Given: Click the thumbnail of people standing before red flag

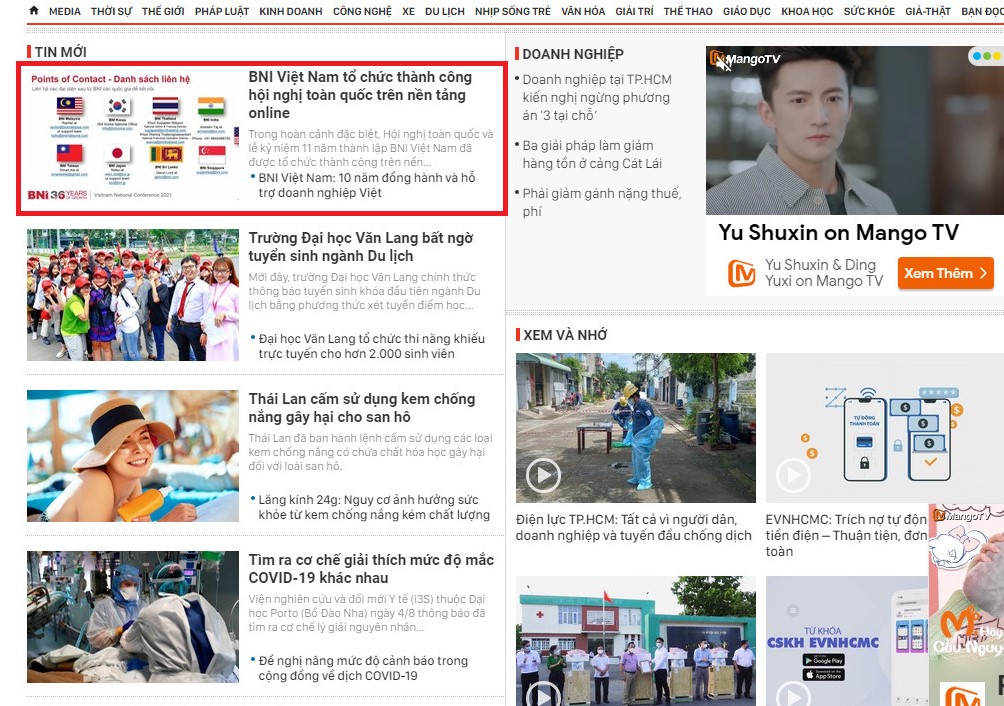Looking at the screenshot, I should (x=636, y=641).
